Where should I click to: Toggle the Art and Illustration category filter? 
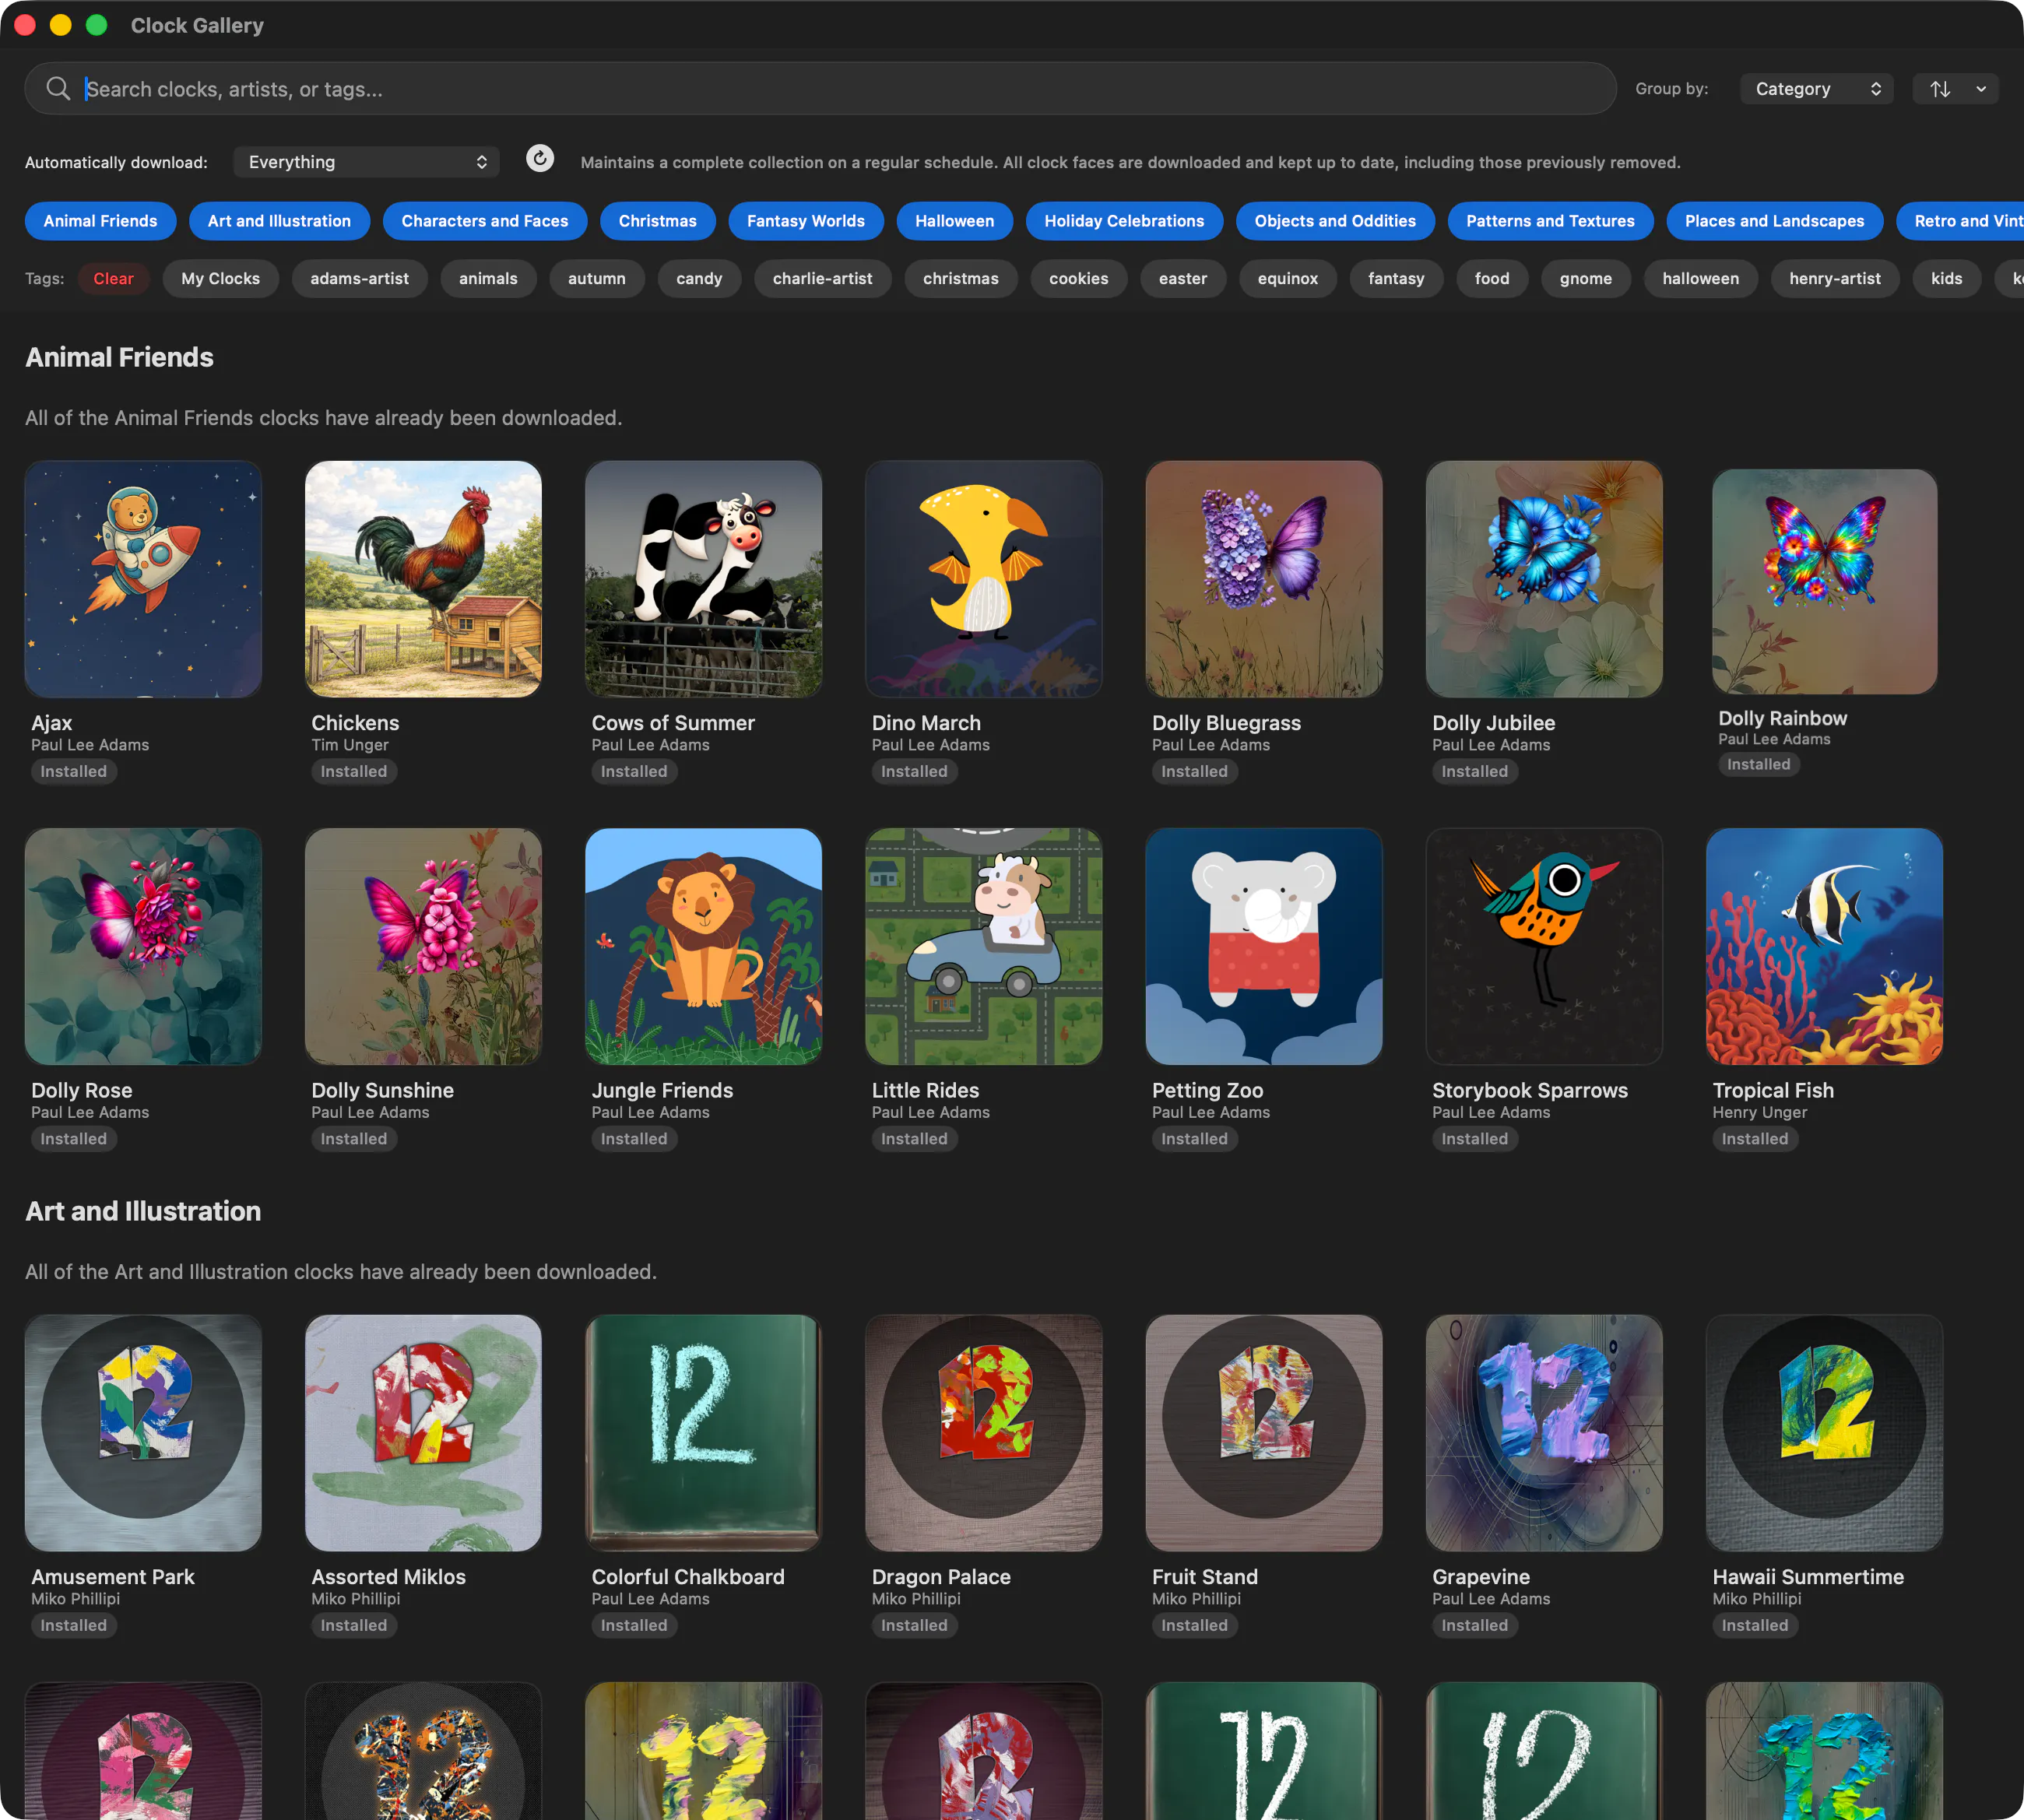279,221
